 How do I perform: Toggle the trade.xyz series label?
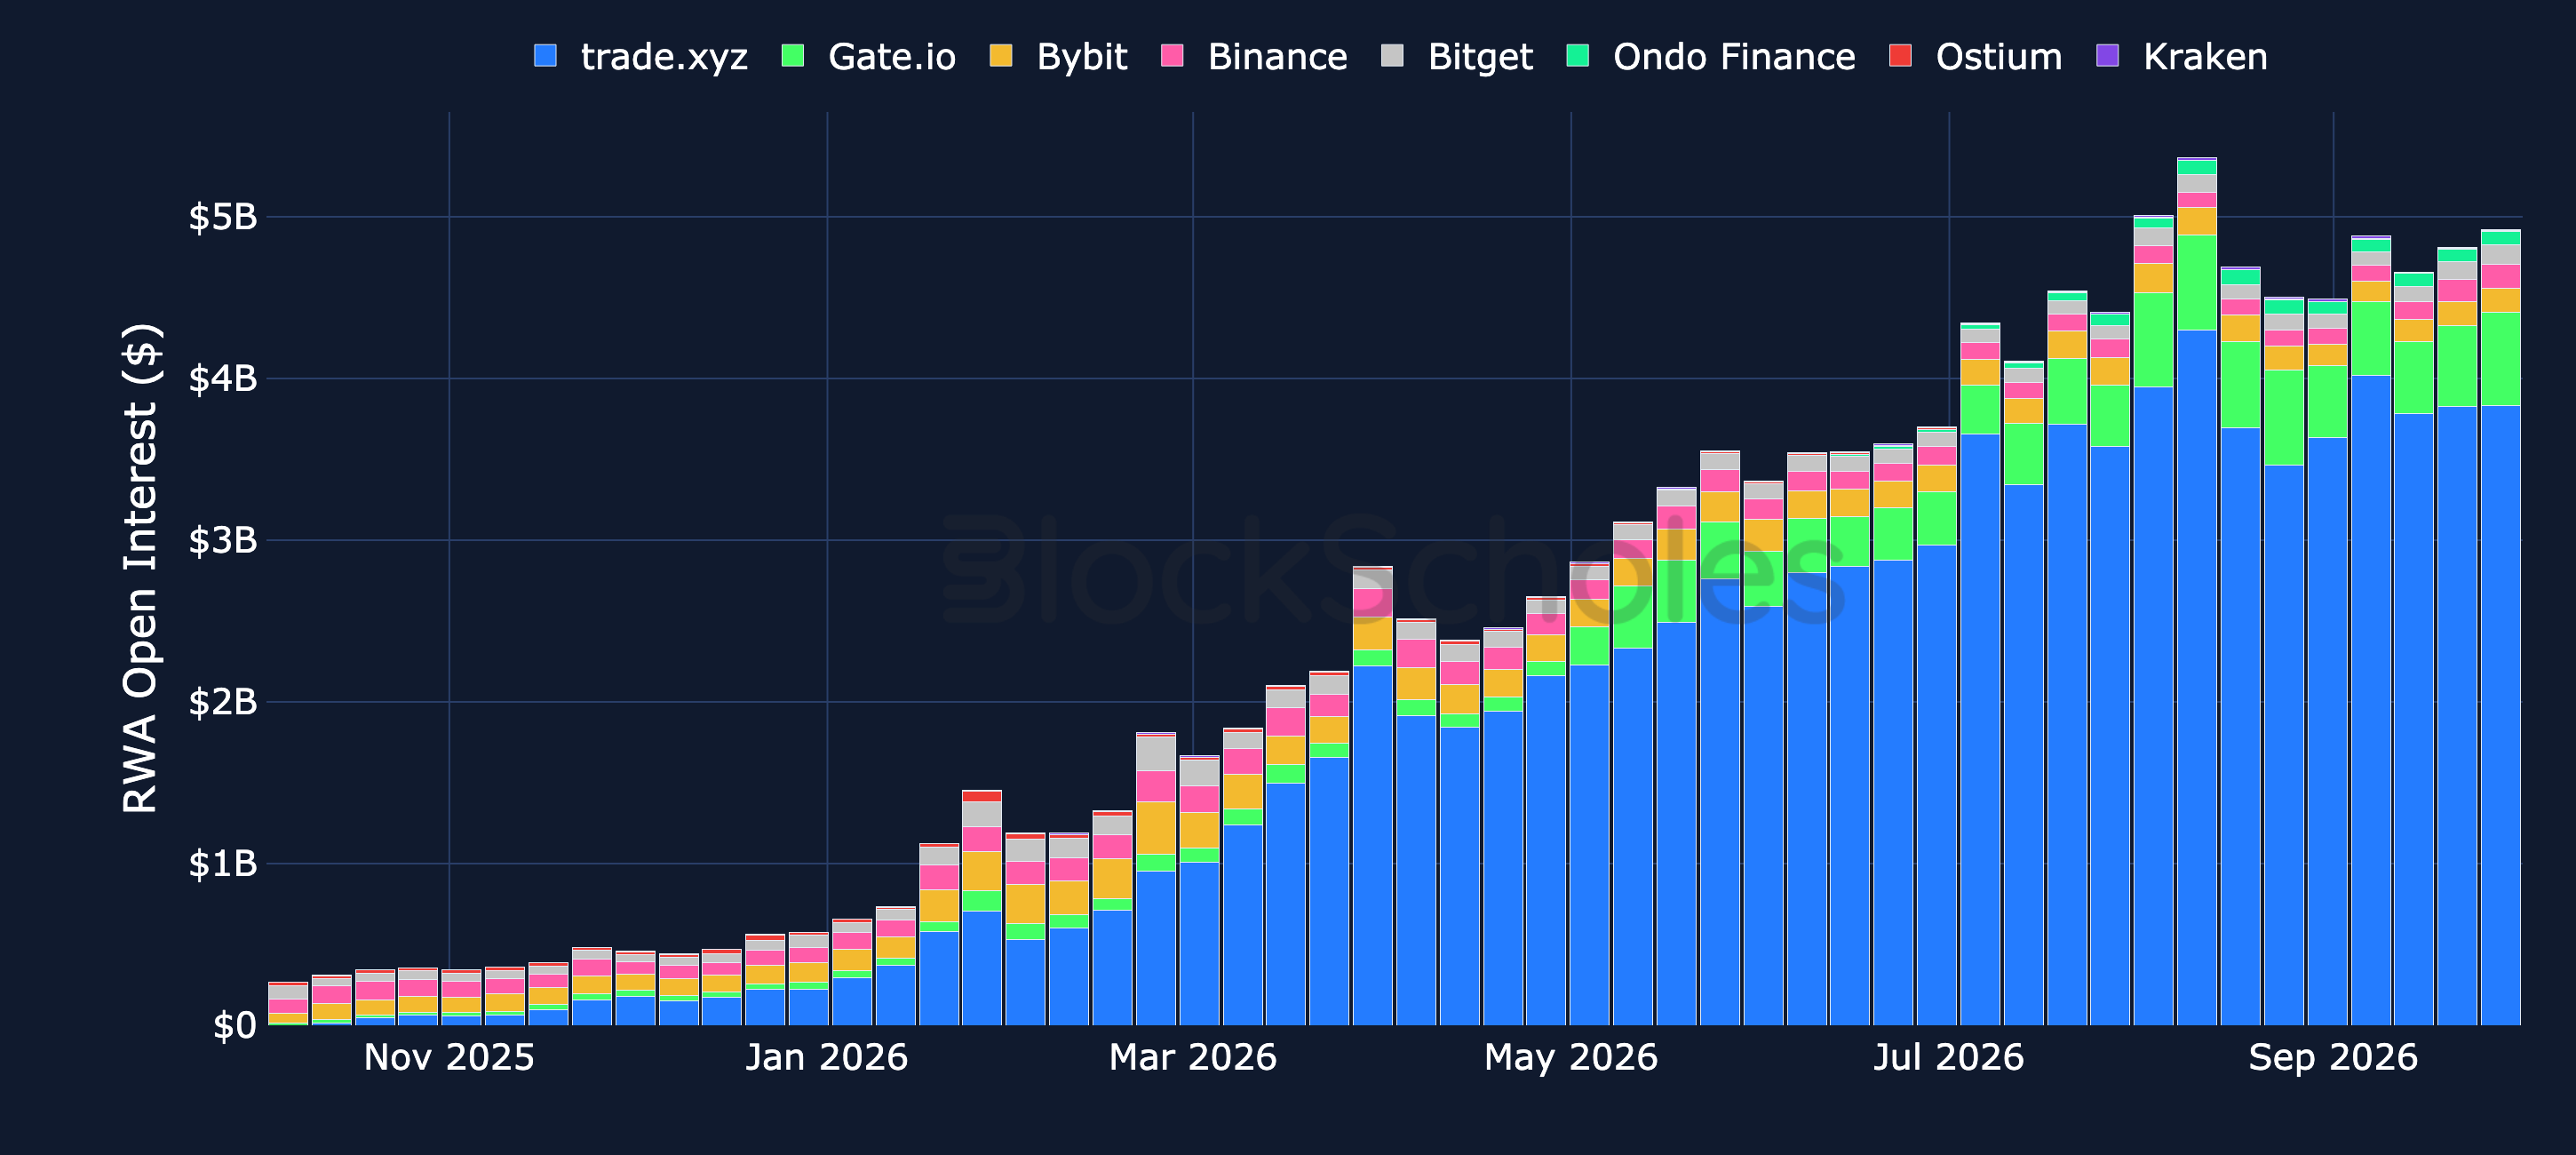(x=664, y=58)
